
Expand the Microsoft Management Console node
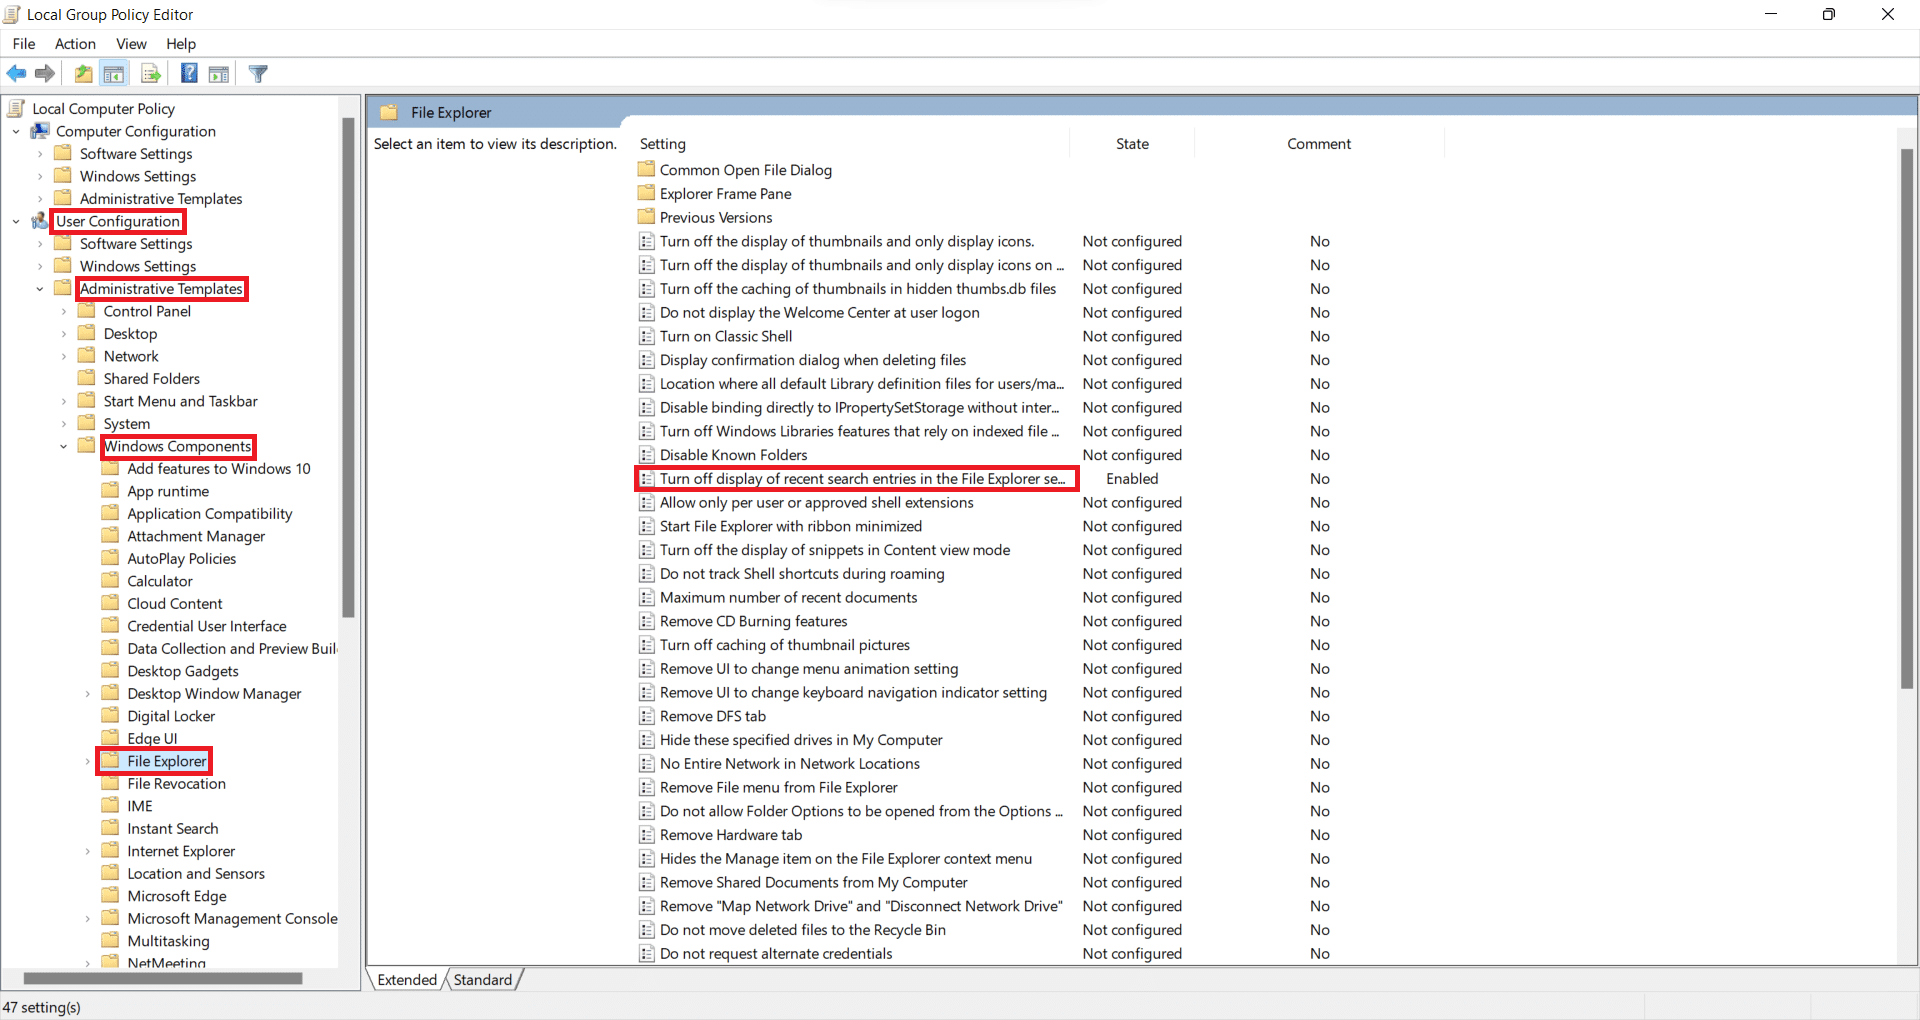[88, 919]
